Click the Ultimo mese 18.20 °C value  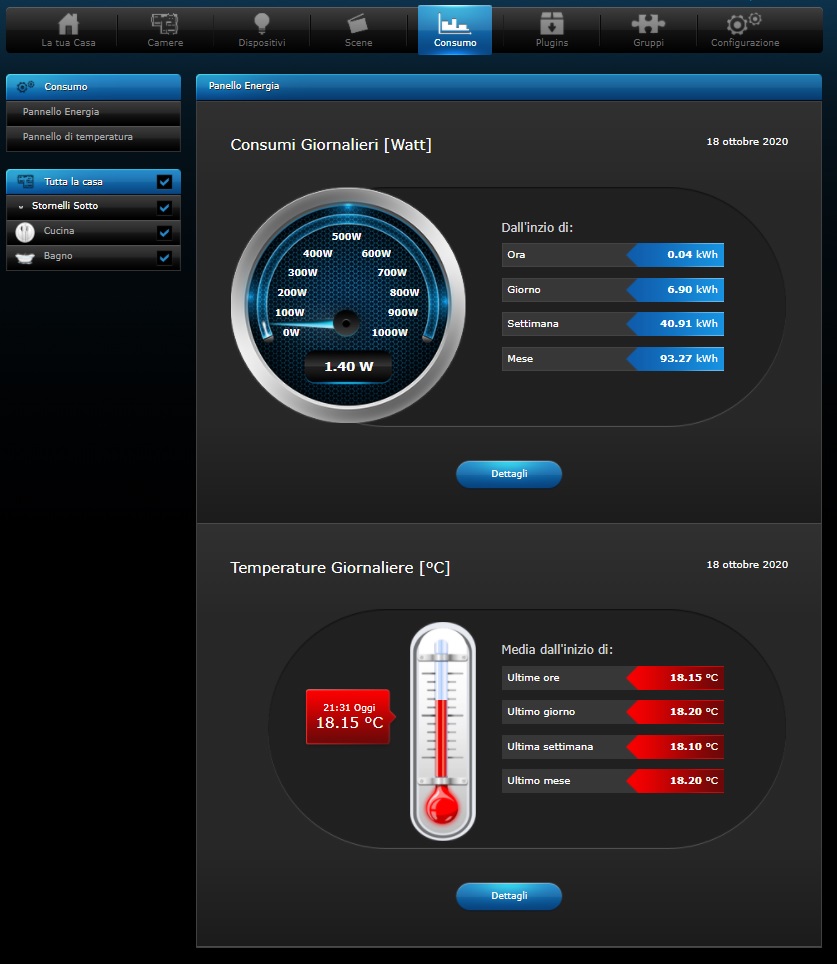click(x=675, y=780)
